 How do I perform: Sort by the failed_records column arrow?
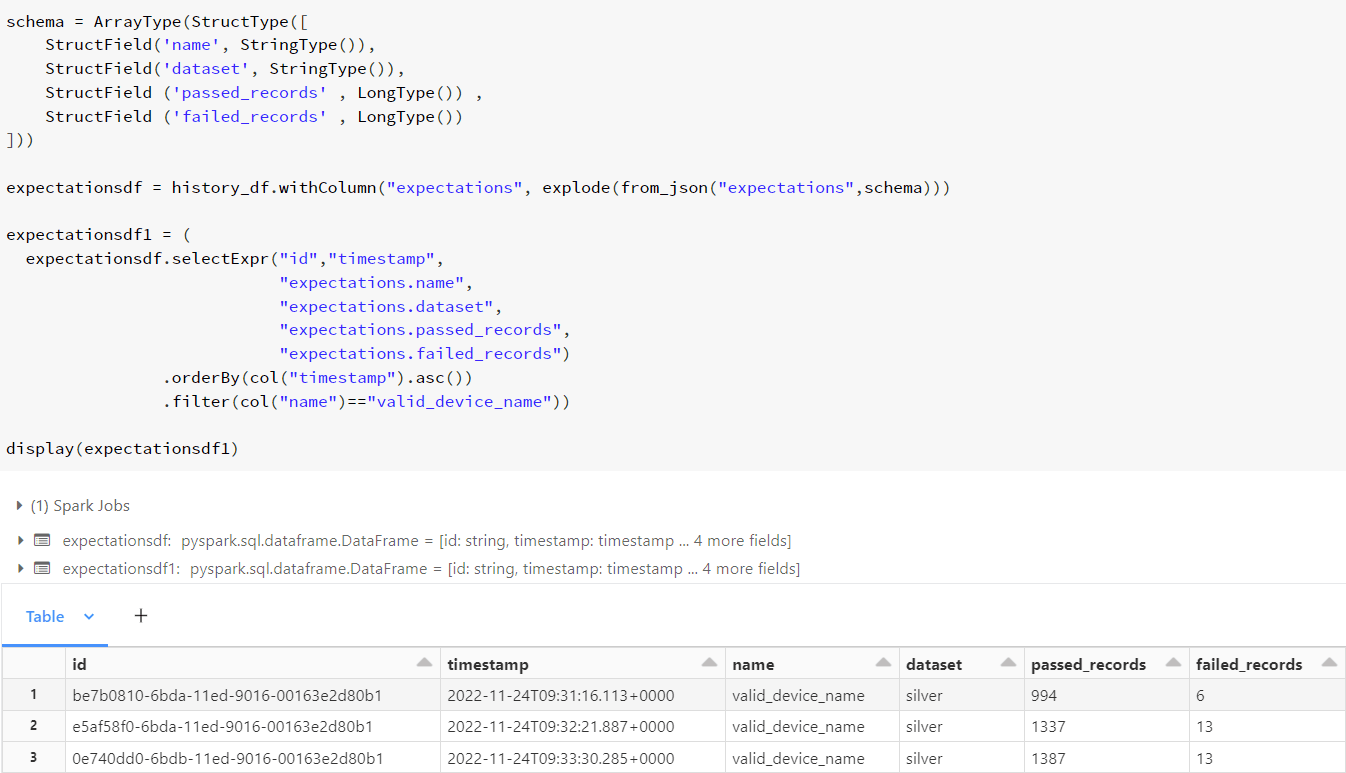[x=1328, y=664]
